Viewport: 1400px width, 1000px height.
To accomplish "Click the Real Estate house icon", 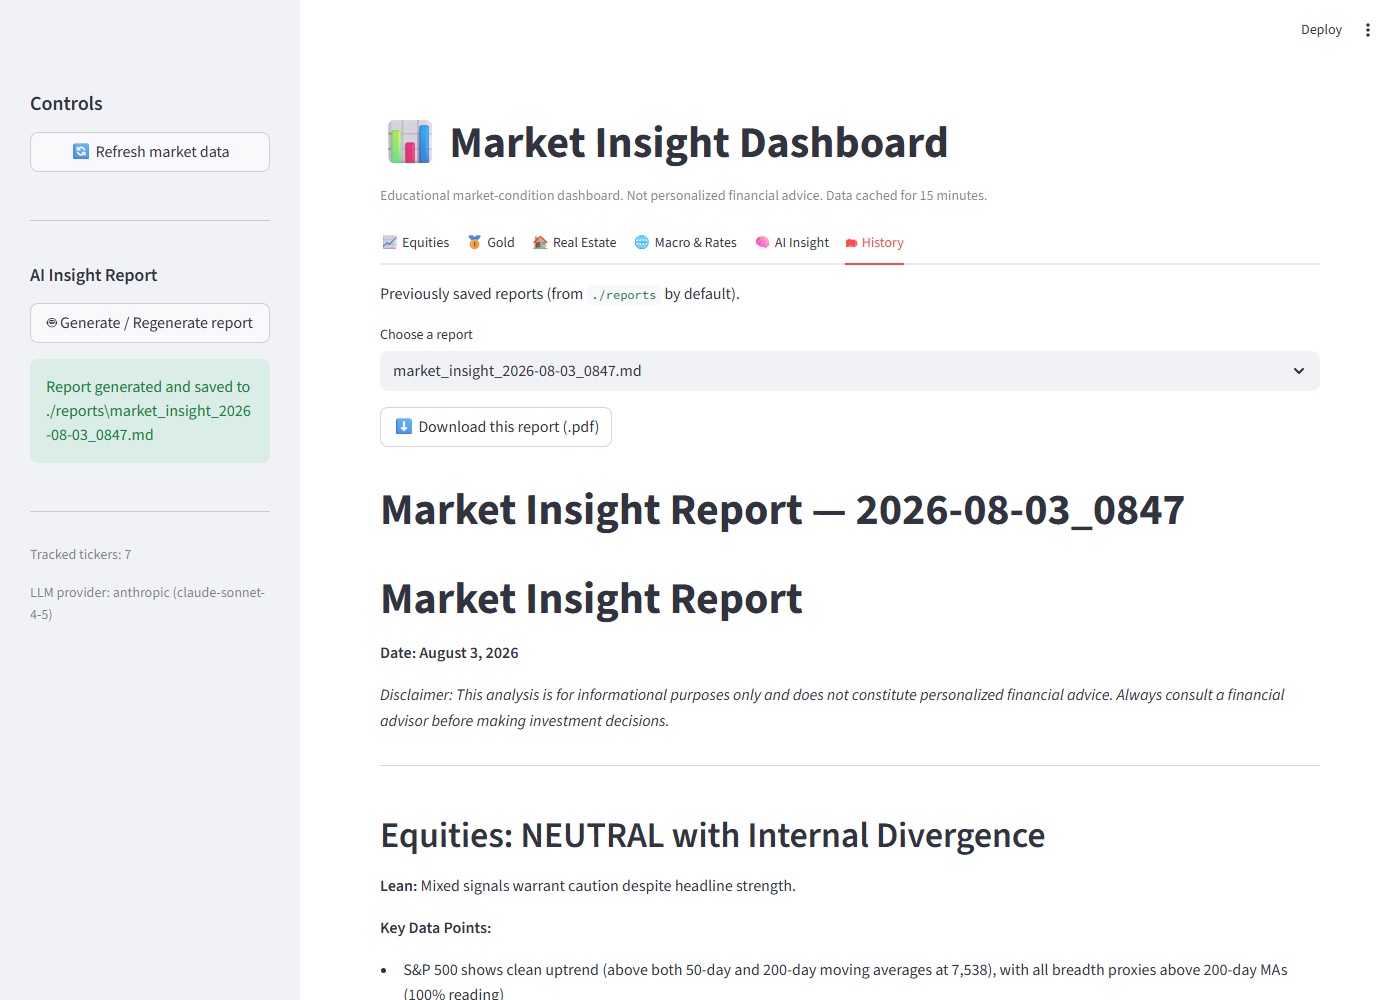I will [x=540, y=243].
